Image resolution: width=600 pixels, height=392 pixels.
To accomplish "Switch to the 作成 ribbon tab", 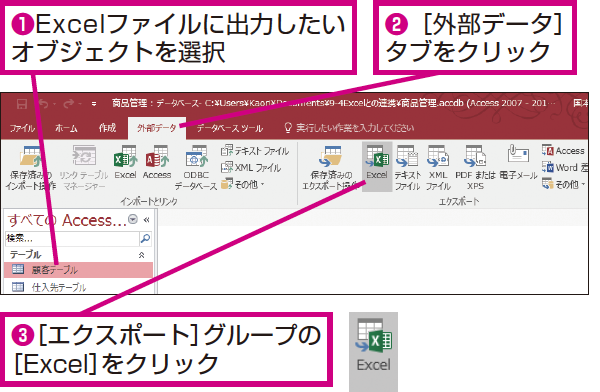I will pyautogui.click(x=107, y=128).
